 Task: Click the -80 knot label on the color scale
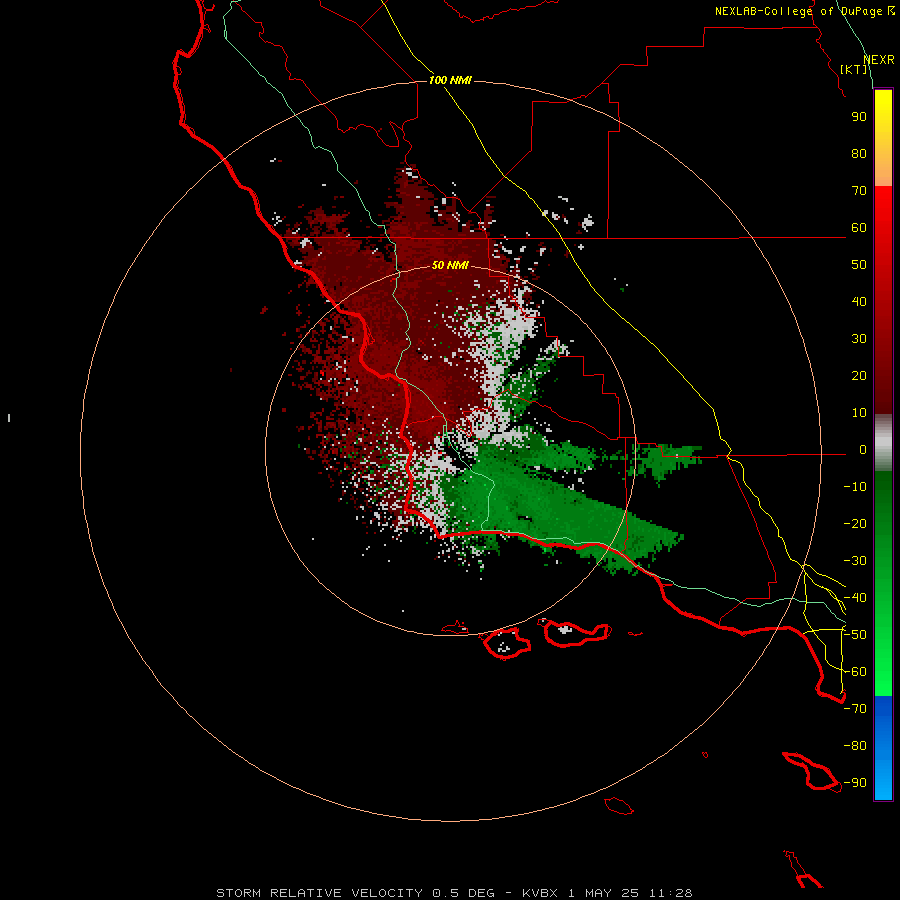855,746
